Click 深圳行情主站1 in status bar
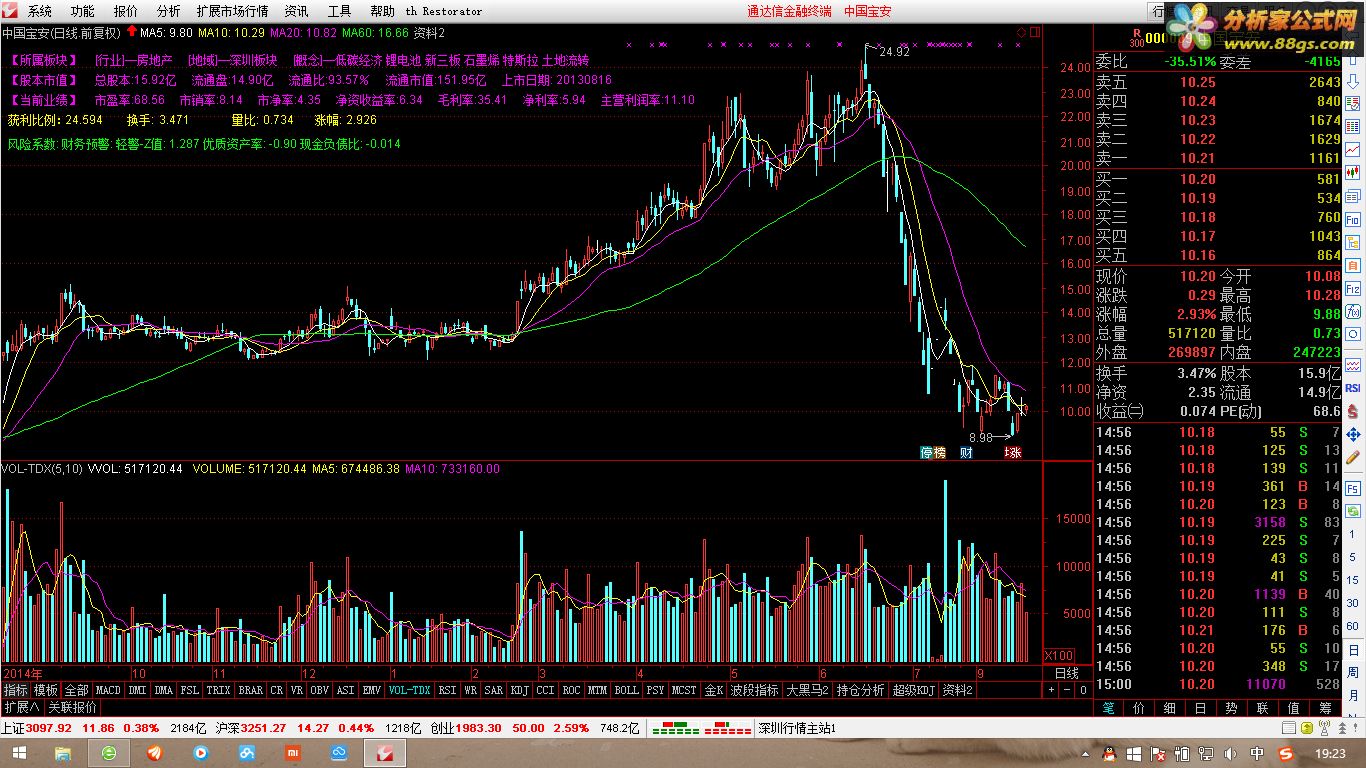Viewport: 1366px width, 768px height. [797, 728]
